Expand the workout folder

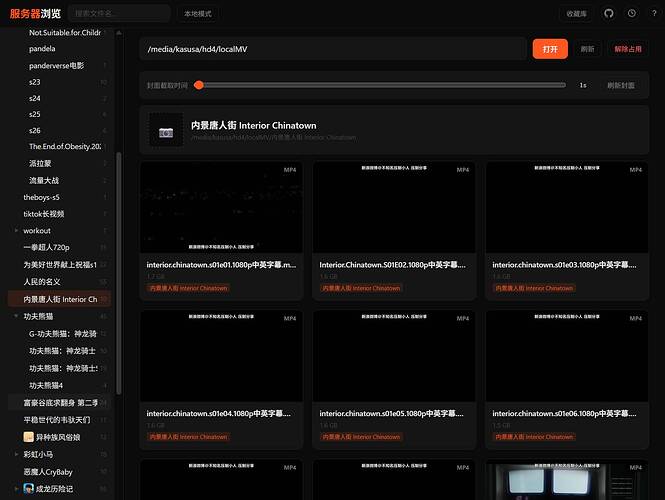tap(16, 231)
